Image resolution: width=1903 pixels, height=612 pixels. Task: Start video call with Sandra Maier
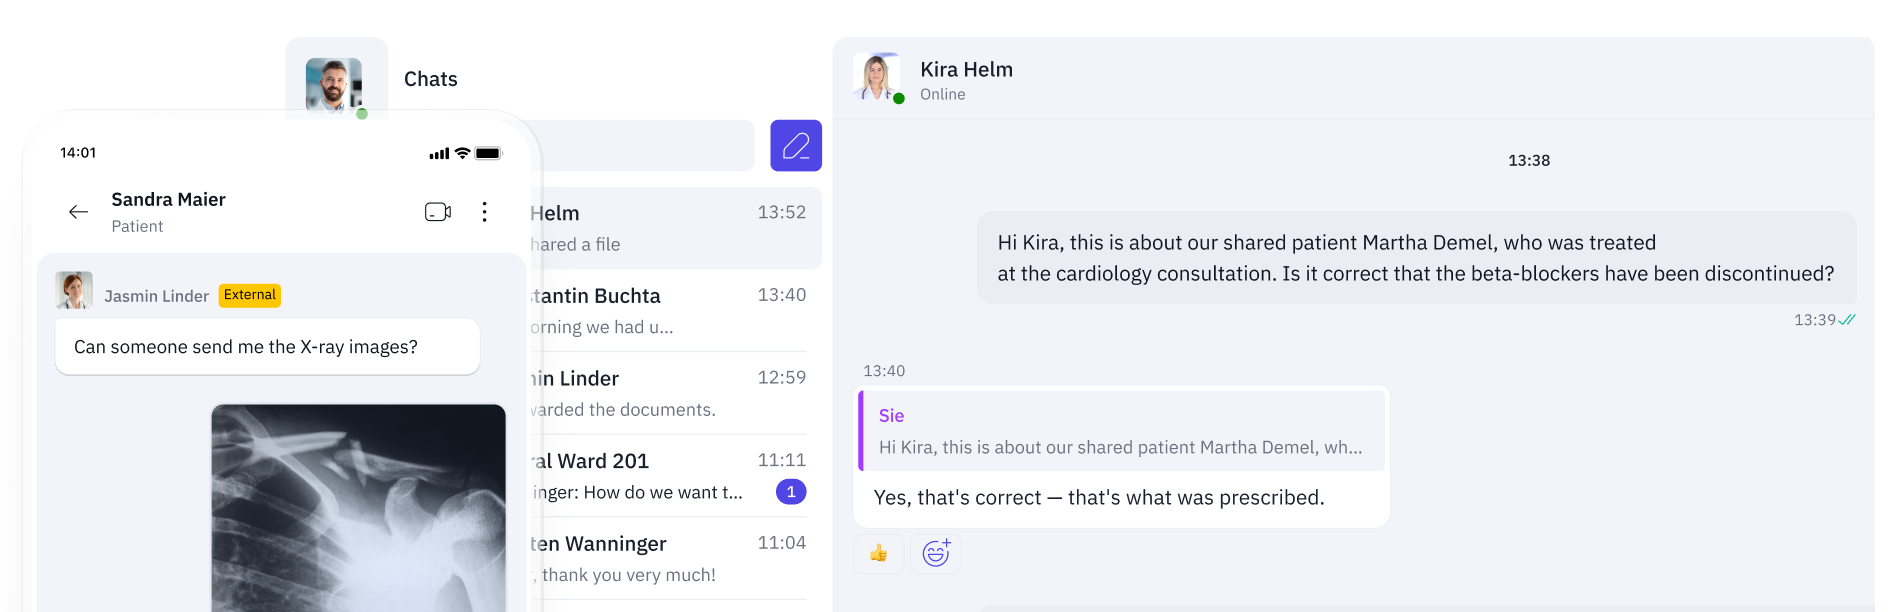point(438,212)
